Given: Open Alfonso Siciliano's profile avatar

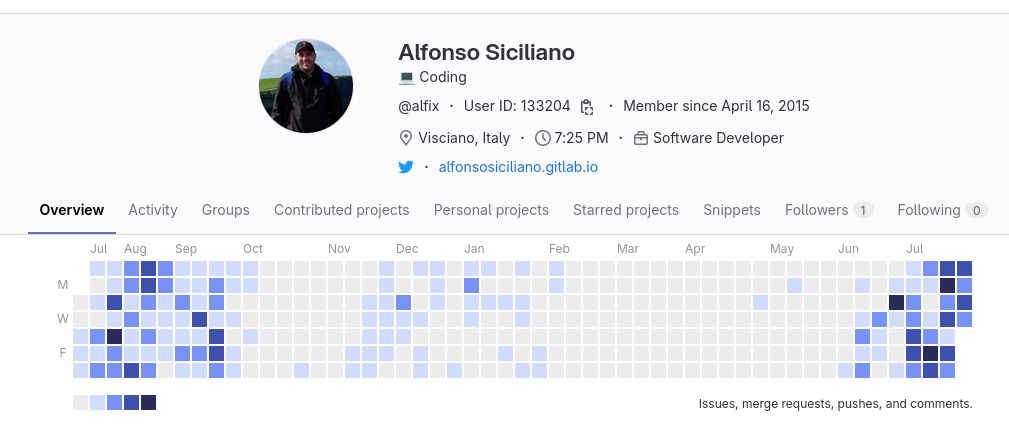Looking at the screenshot, I should [306, 87].
